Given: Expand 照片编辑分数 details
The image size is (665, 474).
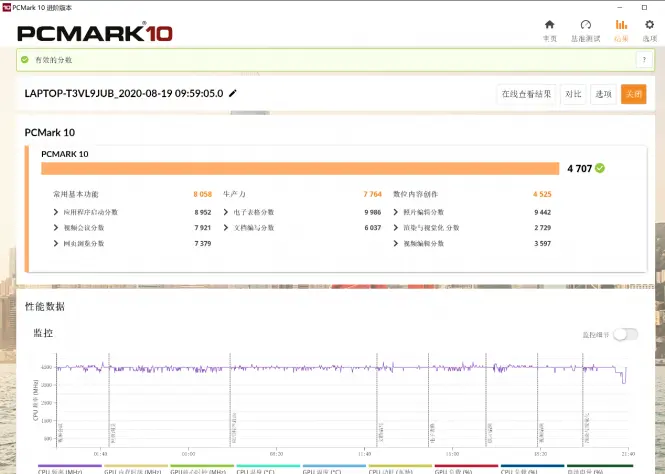Looking at the screenshot, I should (396, 212).
